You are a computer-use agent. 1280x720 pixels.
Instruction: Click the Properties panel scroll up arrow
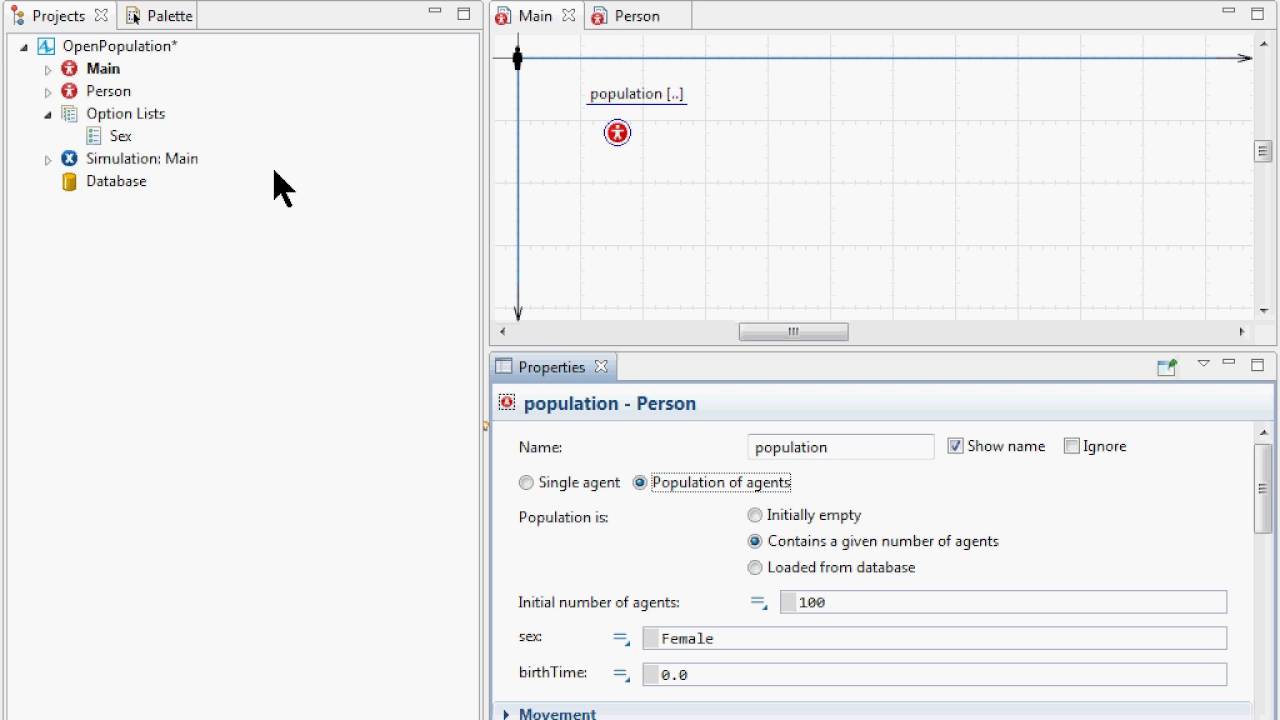(x=1263, y=431)
